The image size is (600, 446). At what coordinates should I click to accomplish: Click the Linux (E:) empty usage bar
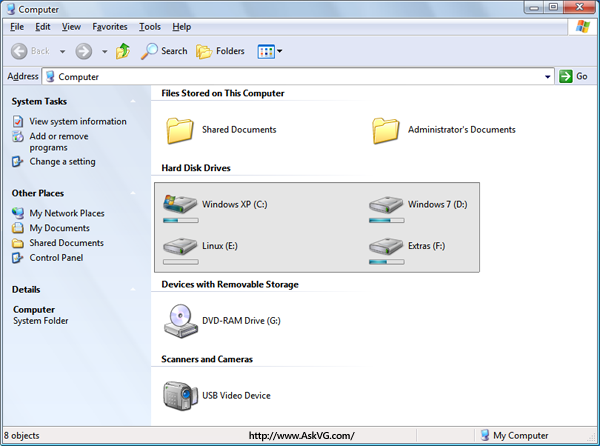coord(181,262)
